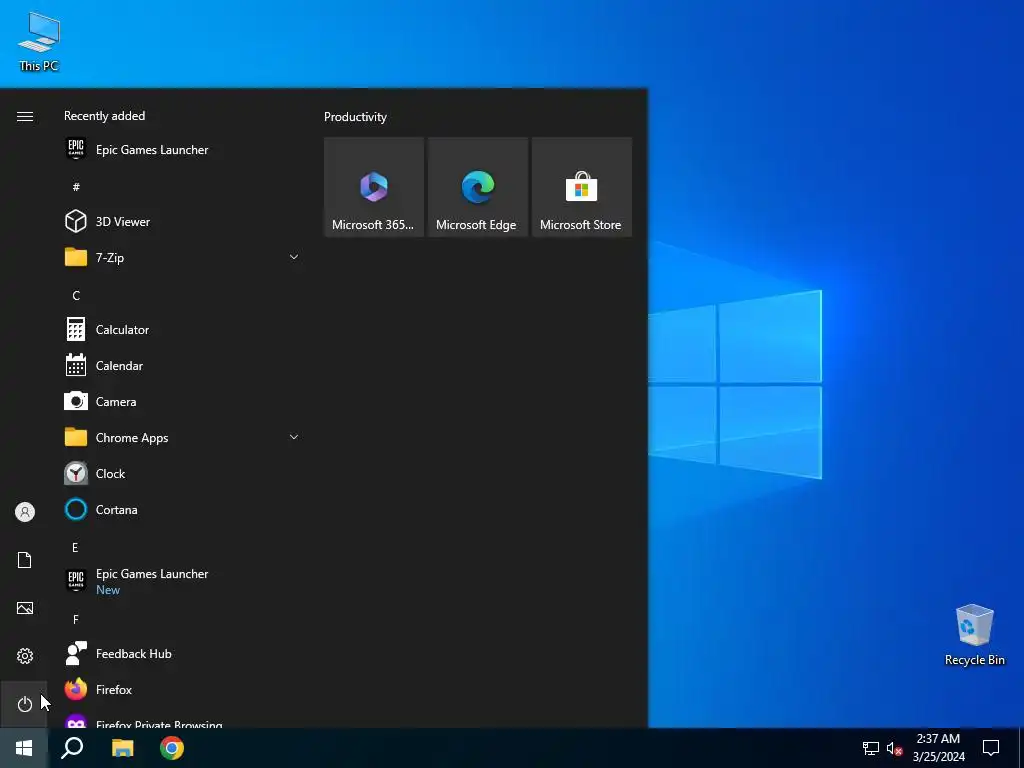The height and width of the screenshot is (768, 1024).
Task: Click the C letter group header
Action: pos(76,296)
